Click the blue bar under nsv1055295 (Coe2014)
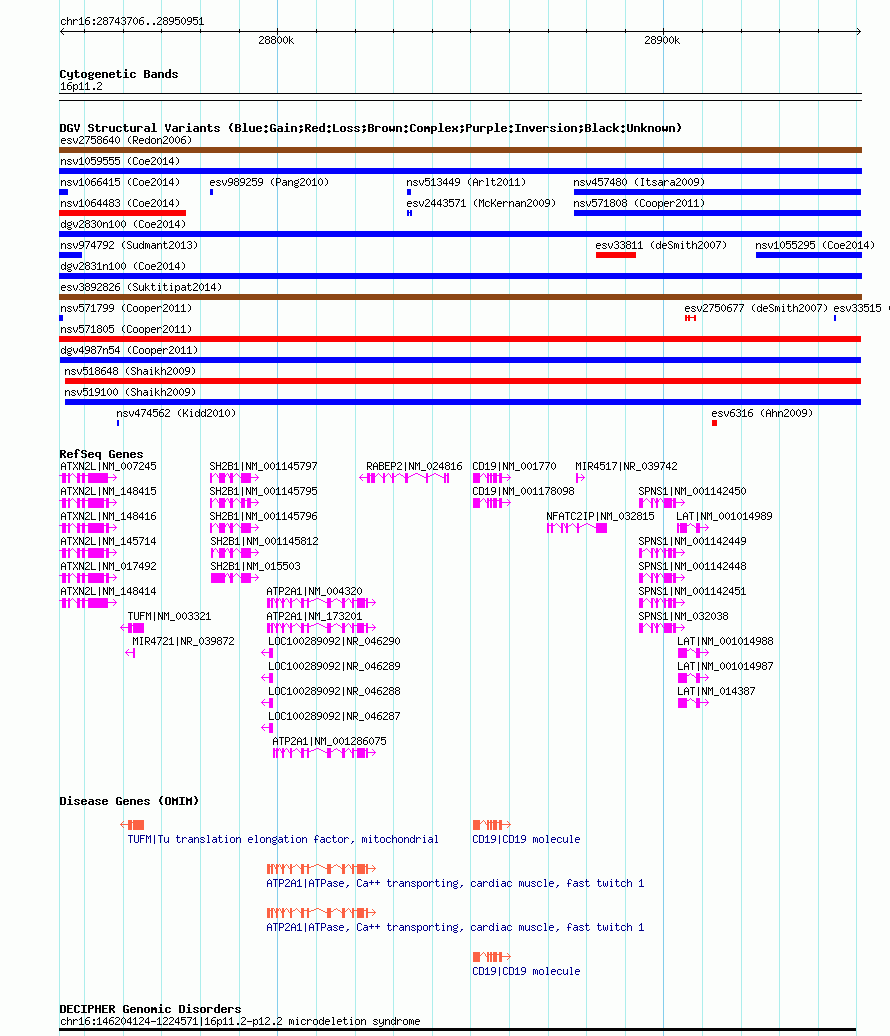Viewport: 890px width, 1036px height. point(809,255)
